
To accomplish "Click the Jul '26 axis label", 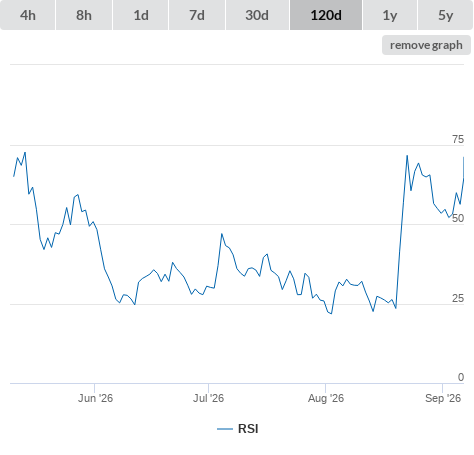I will (208, 398).
